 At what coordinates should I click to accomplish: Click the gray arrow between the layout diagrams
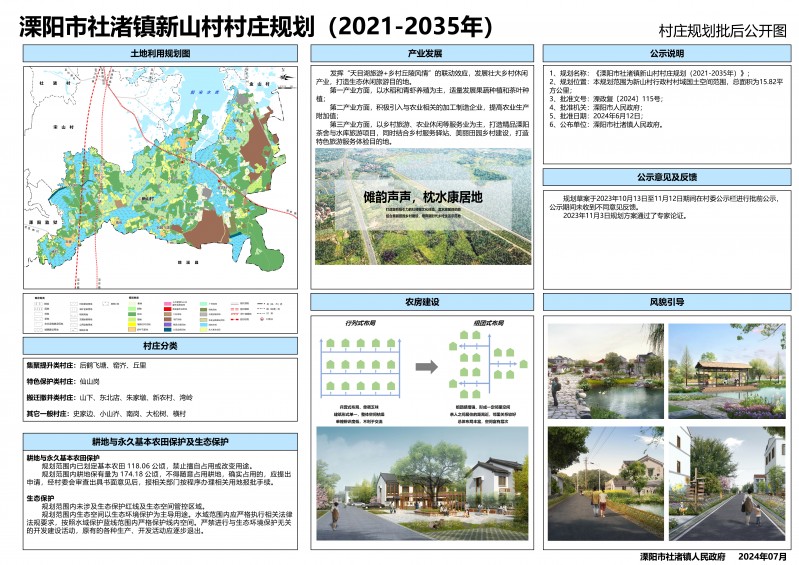point(427,366)
